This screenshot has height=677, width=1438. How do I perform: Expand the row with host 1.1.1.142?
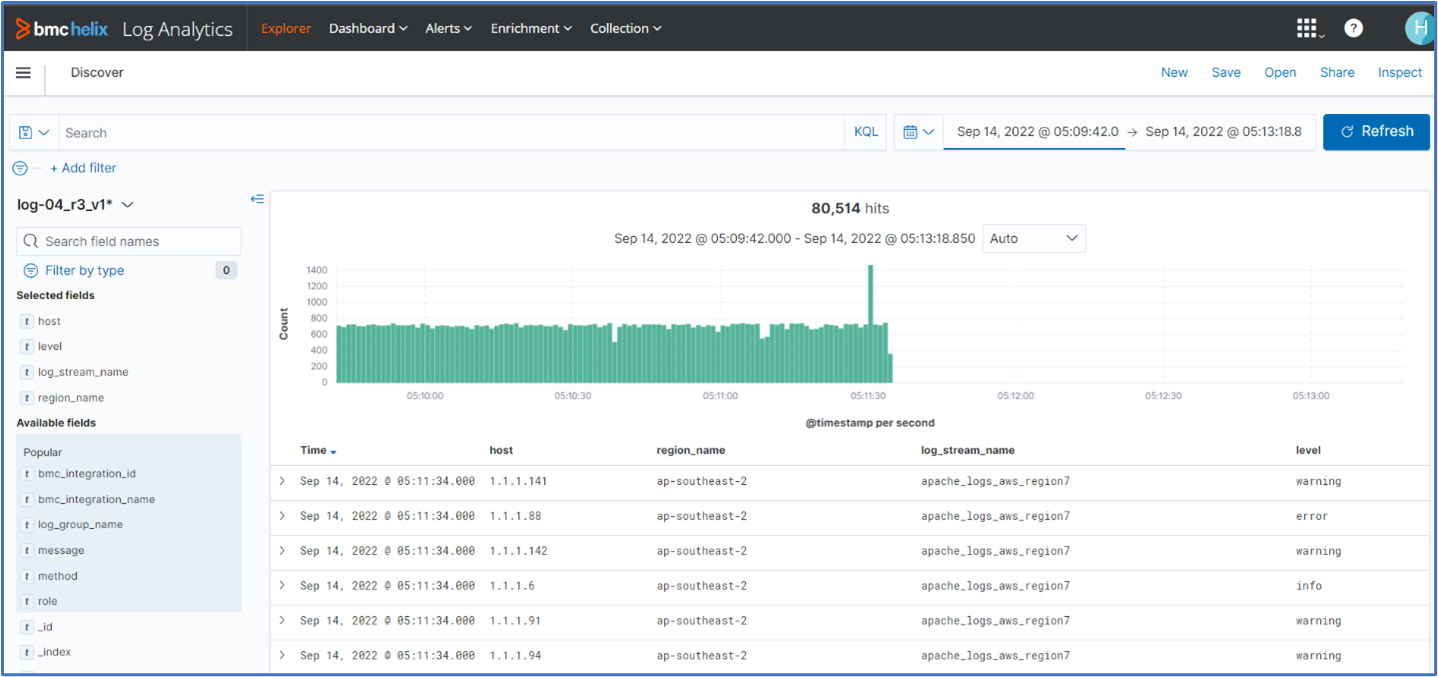click(x=282, y=551)
